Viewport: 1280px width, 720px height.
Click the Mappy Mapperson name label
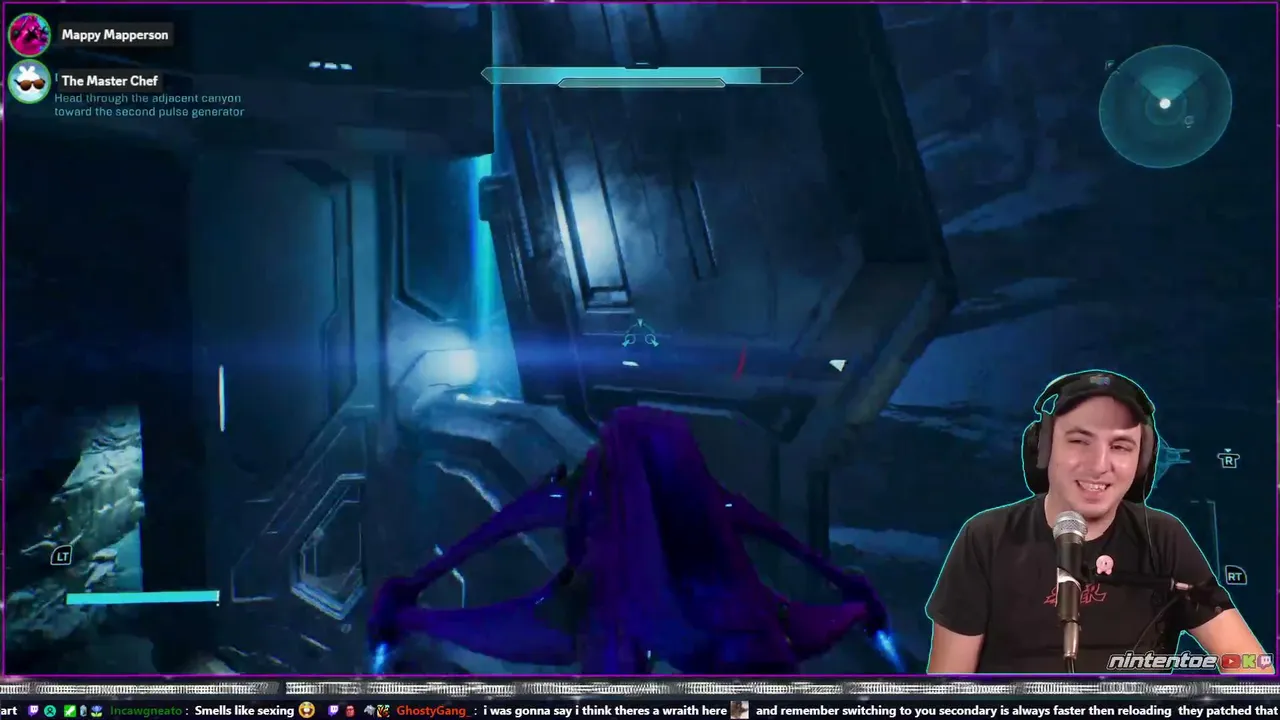(x=115, y=35)
